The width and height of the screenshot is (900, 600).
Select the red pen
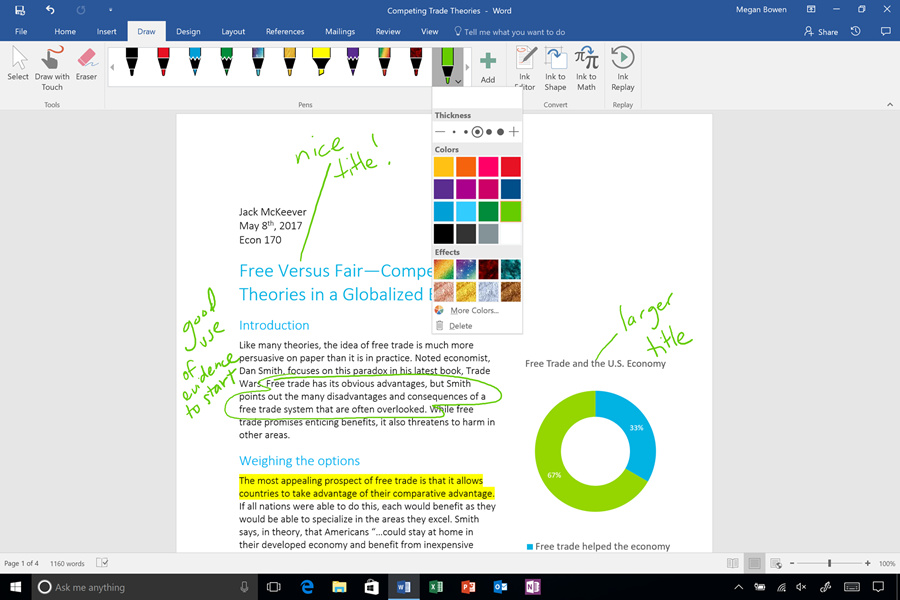163,62
